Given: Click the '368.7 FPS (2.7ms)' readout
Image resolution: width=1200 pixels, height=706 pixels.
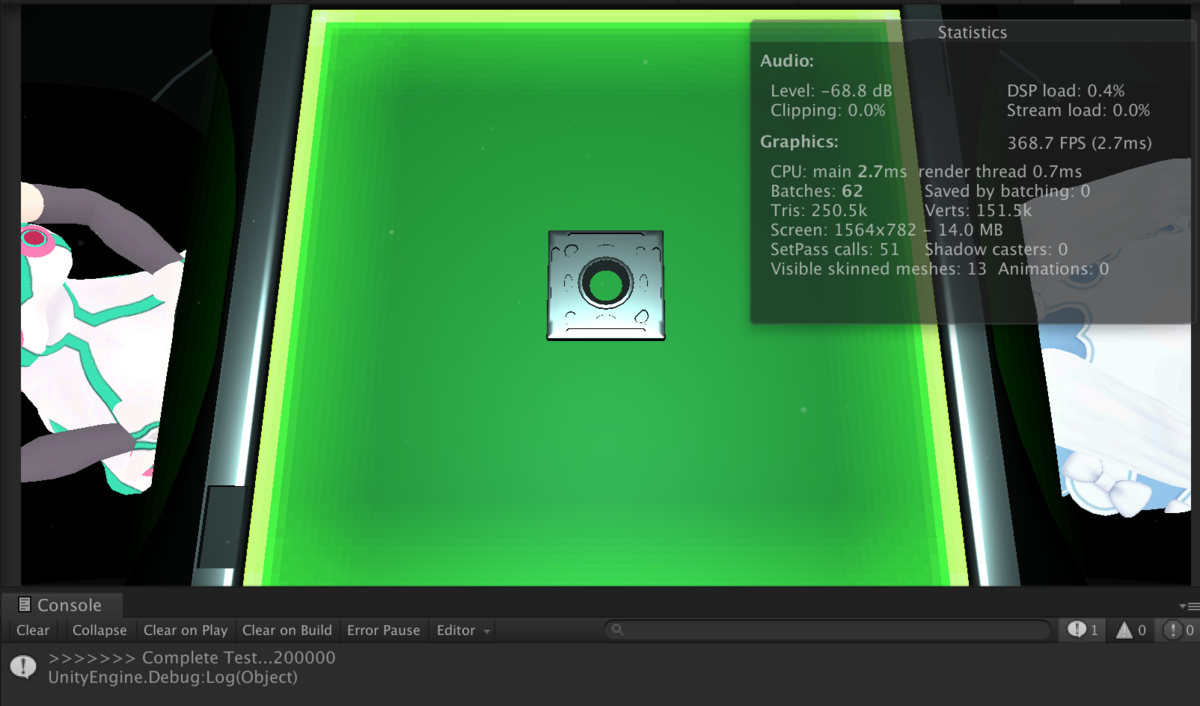Looking at the screenshot, I should pyautogui.click(x=1079, y=142).
